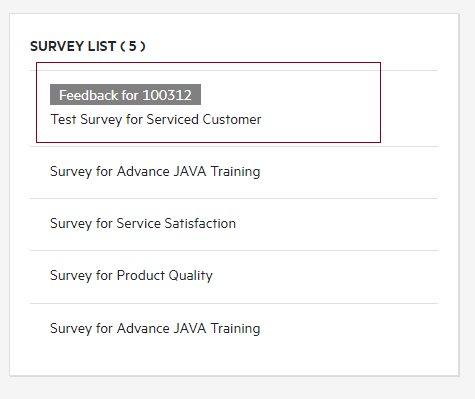Screen dimensions: 475x399
Task: Open 'Test Survey for Serviced Customer'
Action: (x=156, y=120)
